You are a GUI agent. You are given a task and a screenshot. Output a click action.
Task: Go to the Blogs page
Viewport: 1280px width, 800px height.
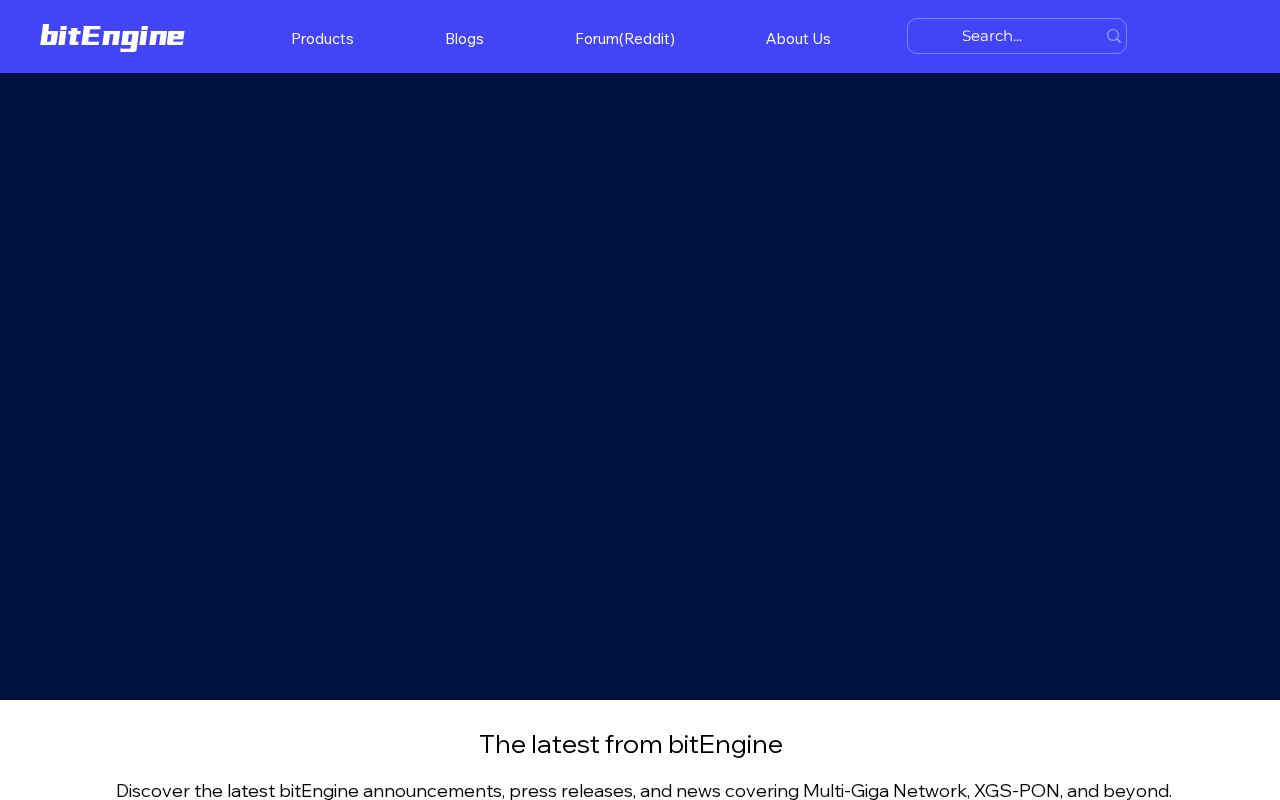pyautogui.click(x=464, y=38)
